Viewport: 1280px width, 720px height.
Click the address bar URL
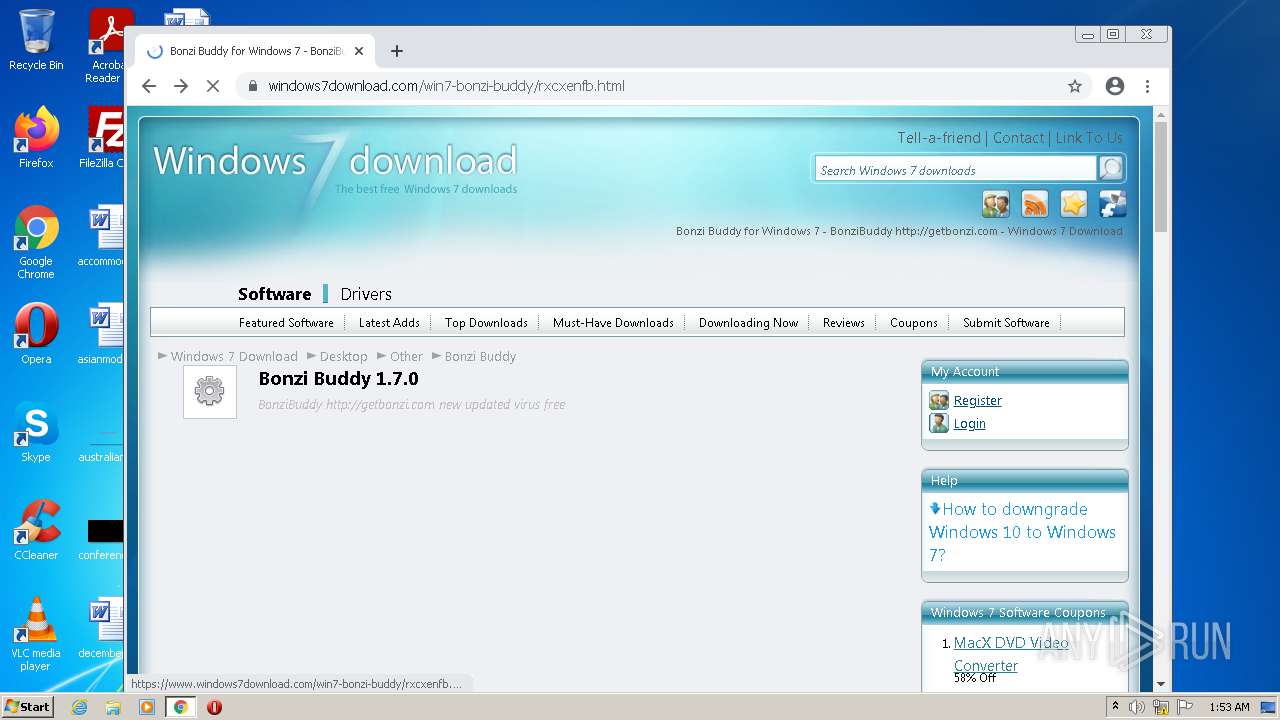(446, 86)
